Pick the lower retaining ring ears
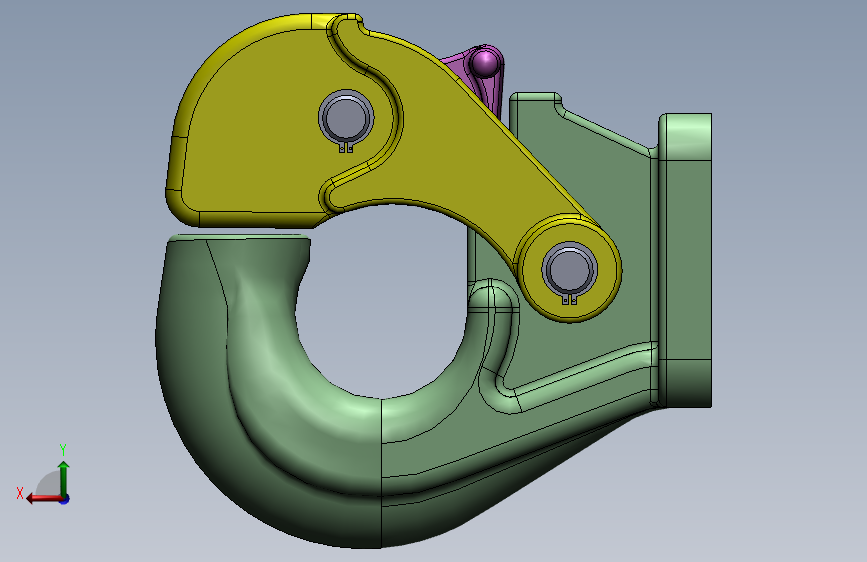The height and width of the screenshot is (562, 867). point(570,299)
